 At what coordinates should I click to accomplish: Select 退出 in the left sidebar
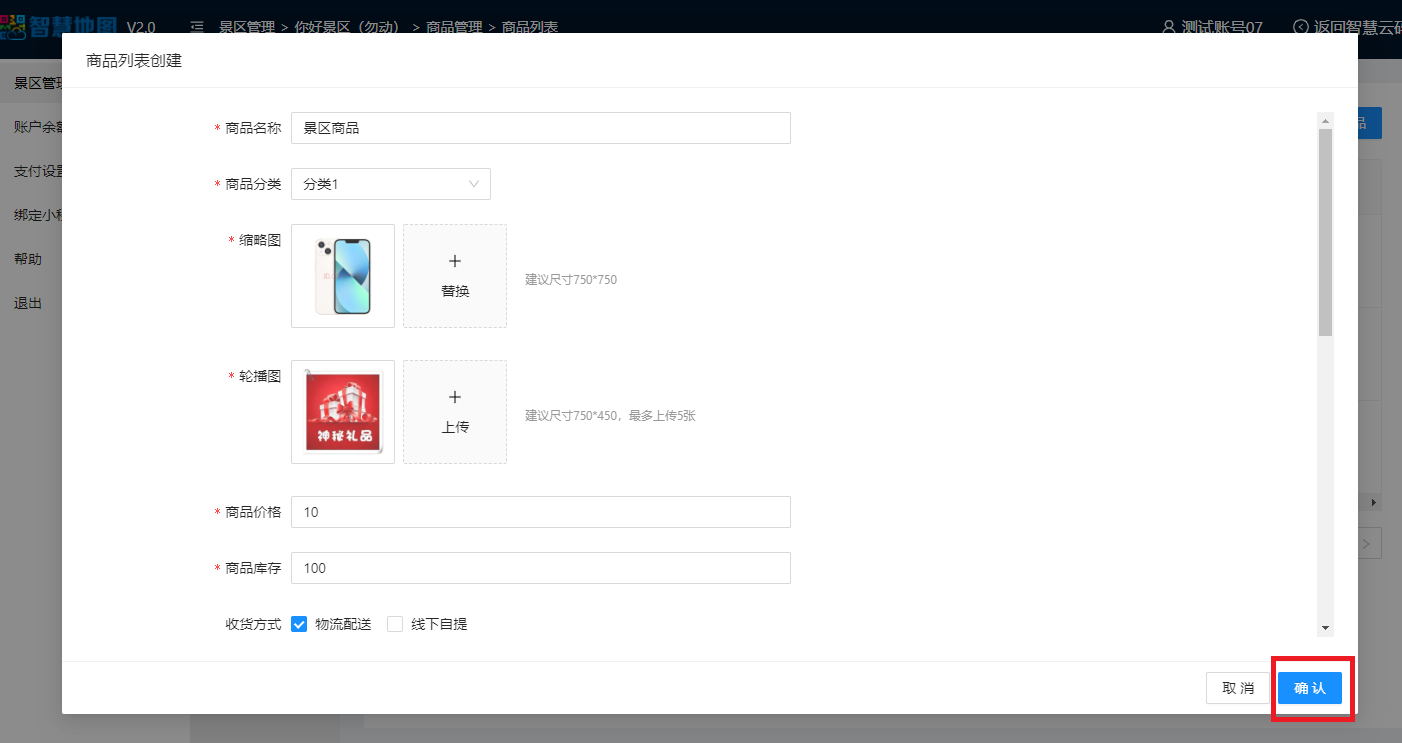[x=28, y=303]
